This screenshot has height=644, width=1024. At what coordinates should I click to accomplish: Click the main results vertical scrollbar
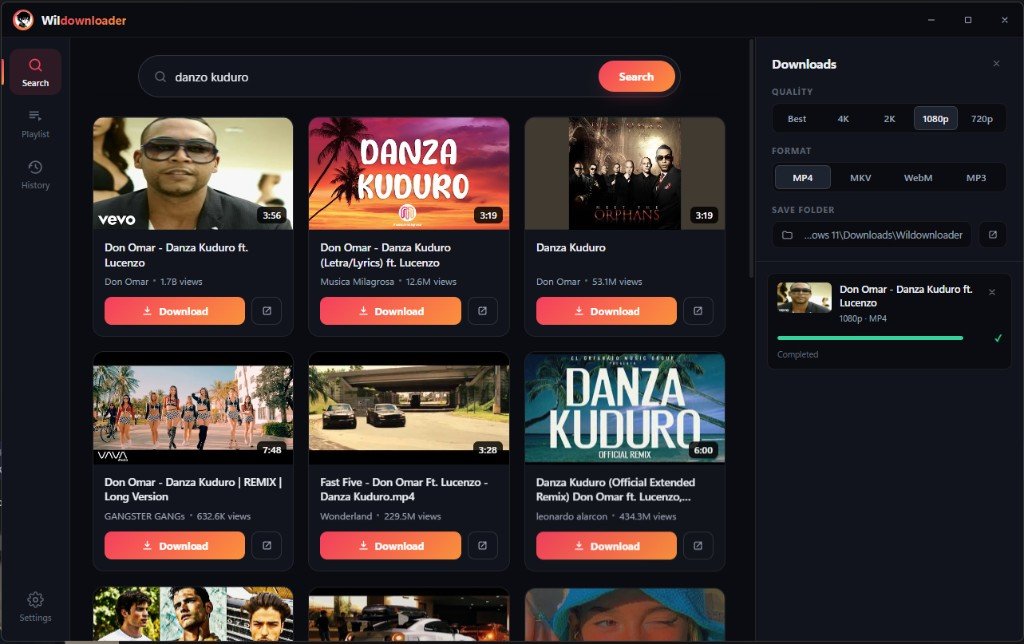point(751,157)
